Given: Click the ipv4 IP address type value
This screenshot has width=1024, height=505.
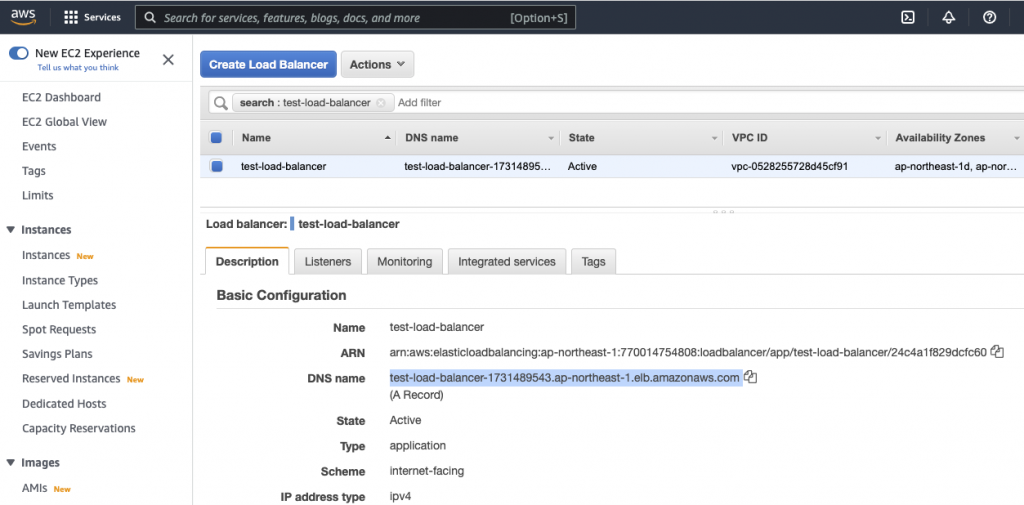Looking at the screenshot, I should [400, 497].
